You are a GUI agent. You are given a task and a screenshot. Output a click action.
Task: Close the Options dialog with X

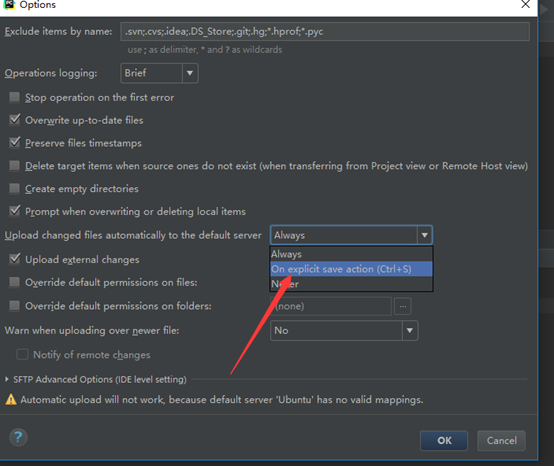[525, 5]
